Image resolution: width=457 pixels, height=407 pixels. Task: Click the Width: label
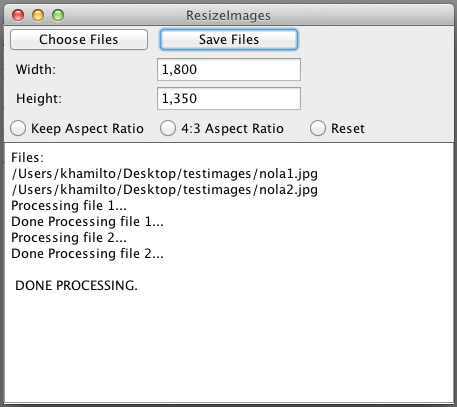point(36,69)
